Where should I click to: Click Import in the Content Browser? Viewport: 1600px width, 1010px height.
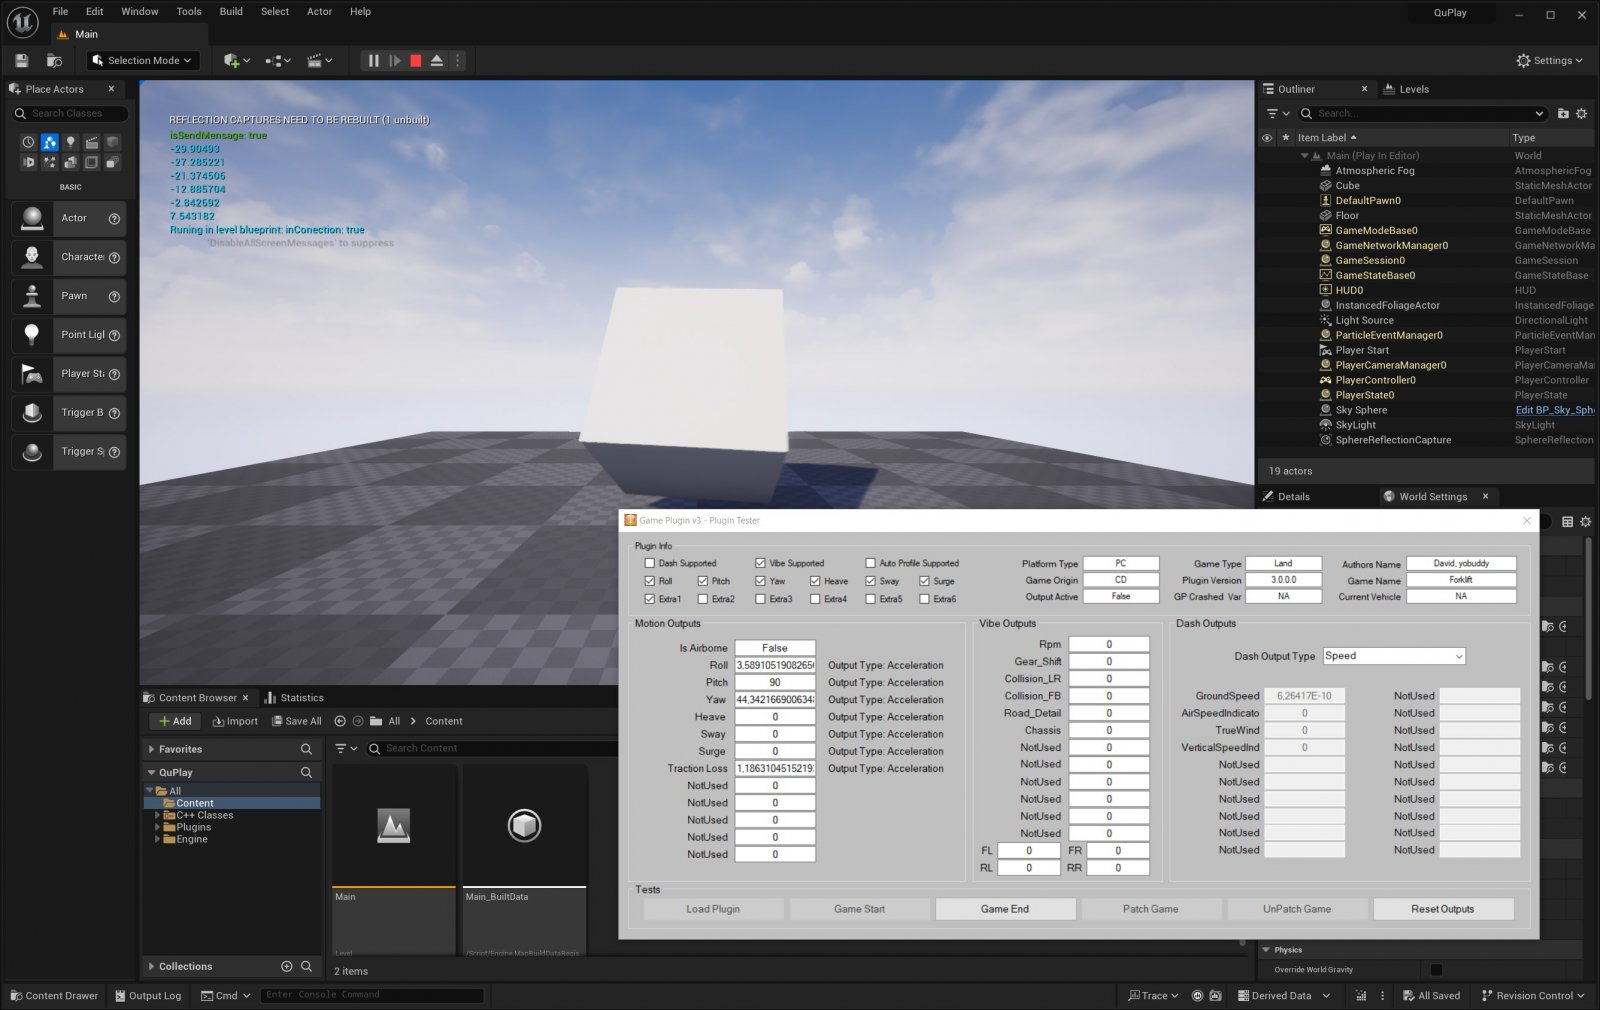coord(236,721)
